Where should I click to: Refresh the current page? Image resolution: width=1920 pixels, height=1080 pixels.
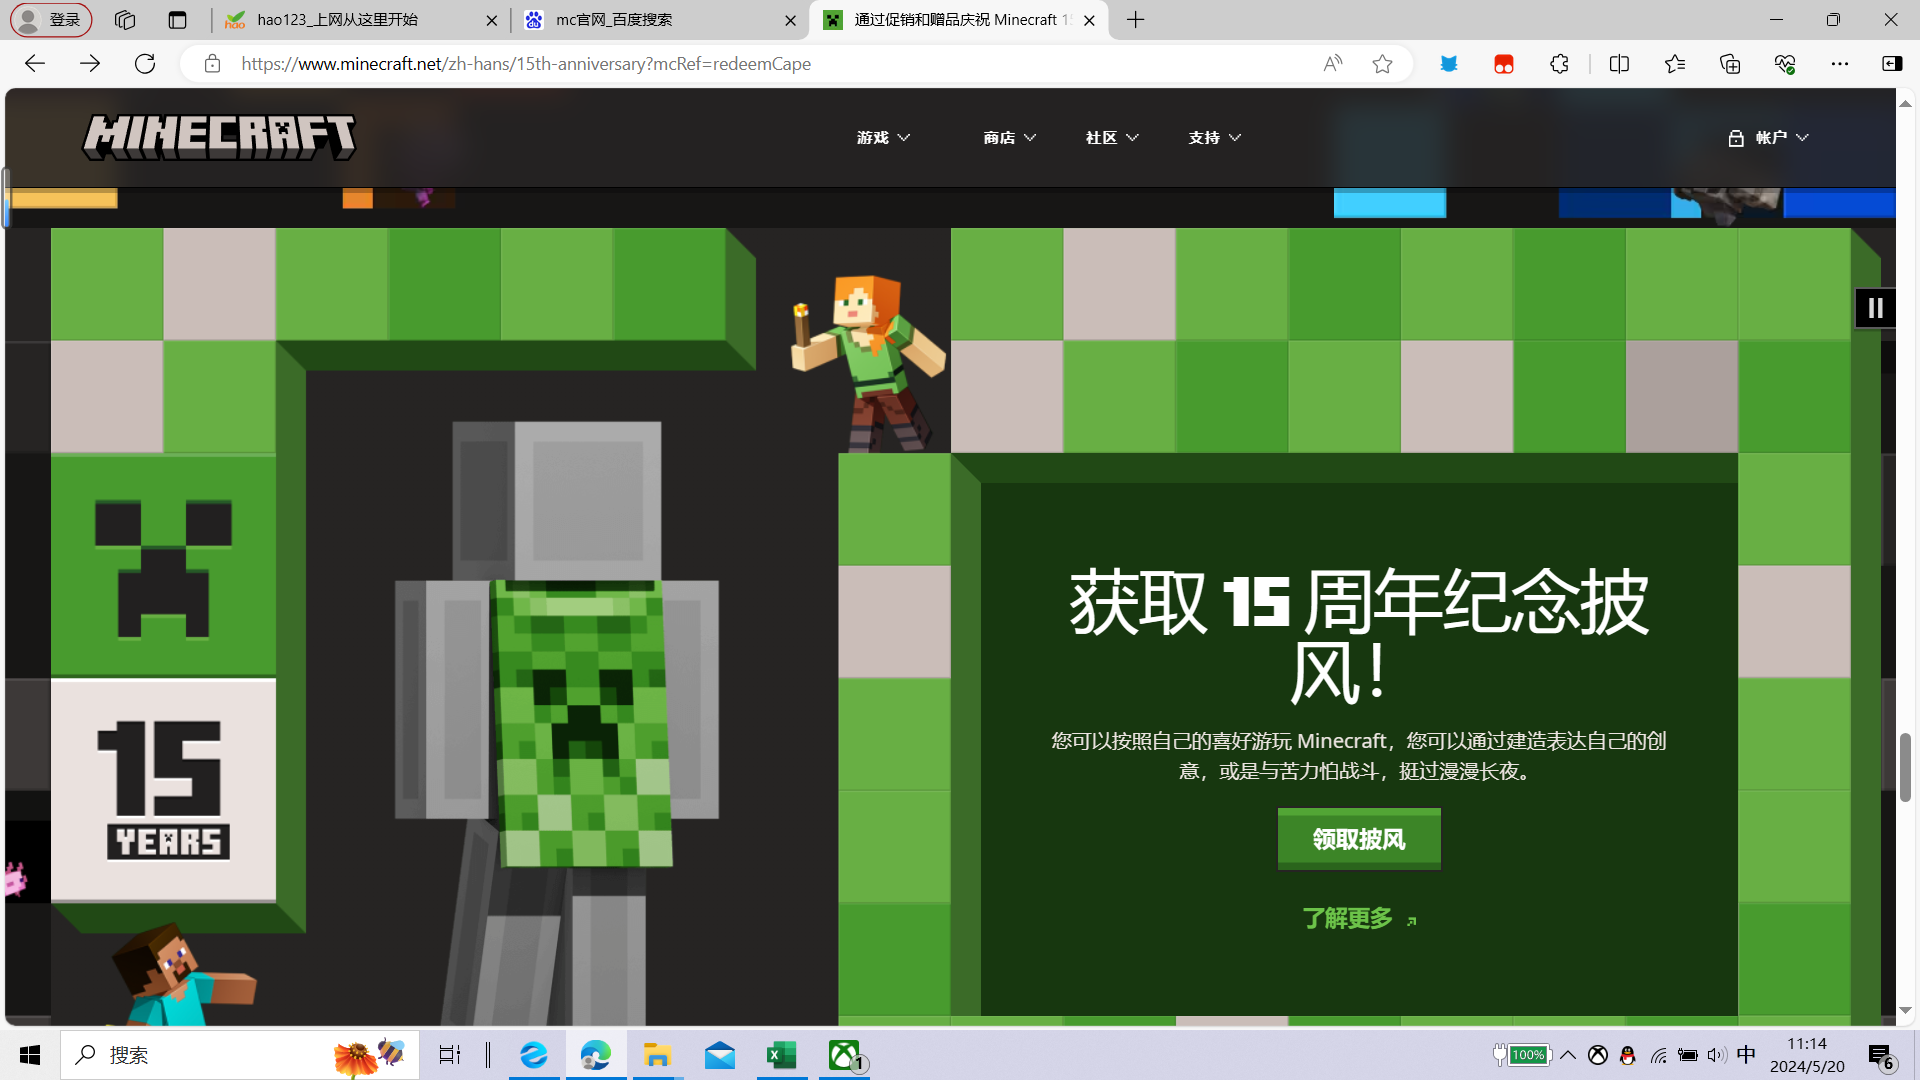(x=145, y=64)
